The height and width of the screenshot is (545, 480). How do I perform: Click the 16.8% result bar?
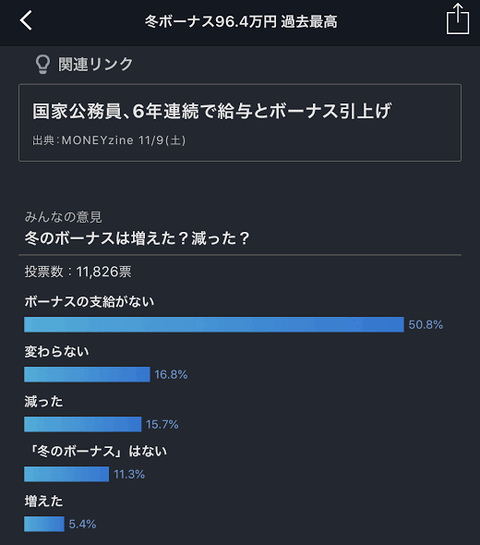point(87,374)
